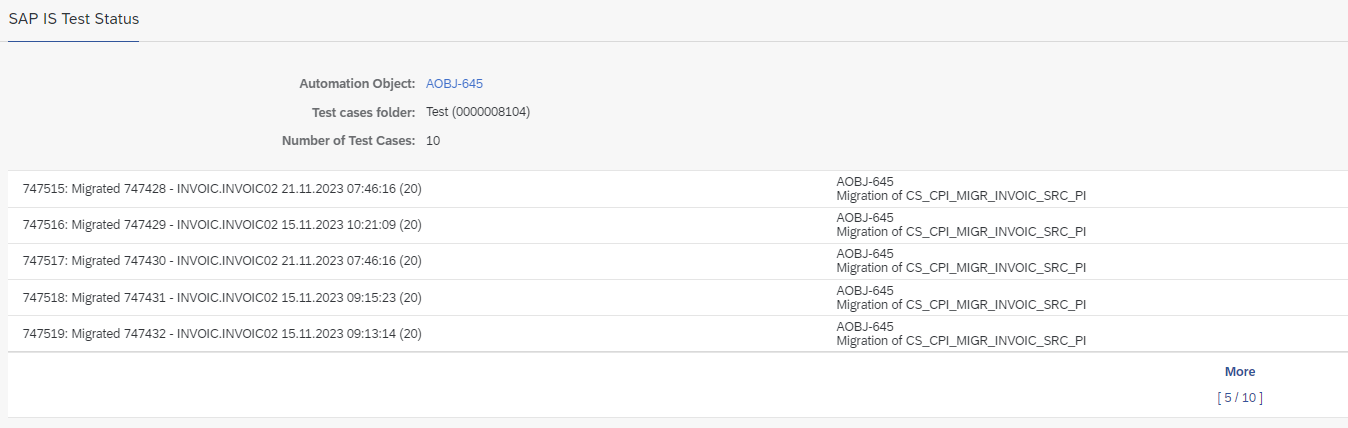Click the migration description in row 747518
Screen dimensions: 1348x428
960,304
